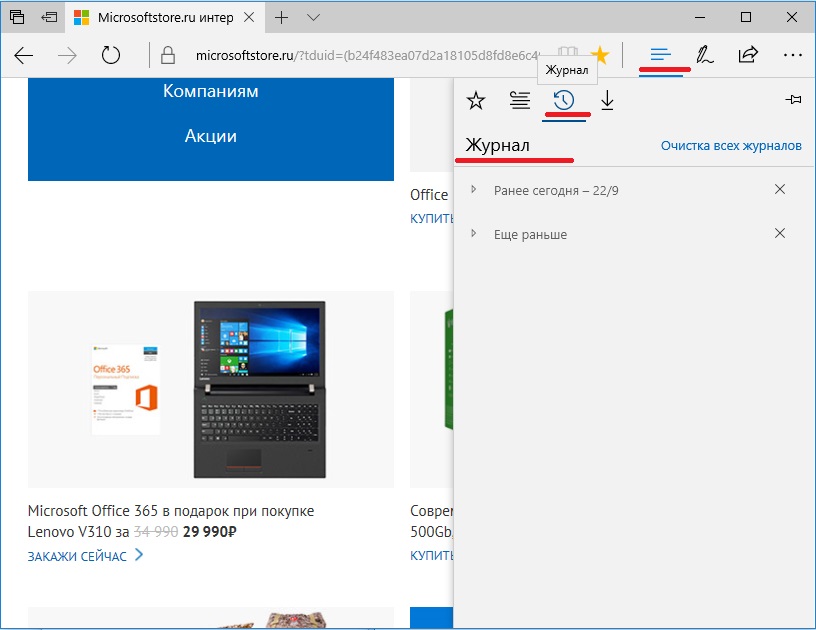Delete 'Ранее сегодня' history entries

780,189
